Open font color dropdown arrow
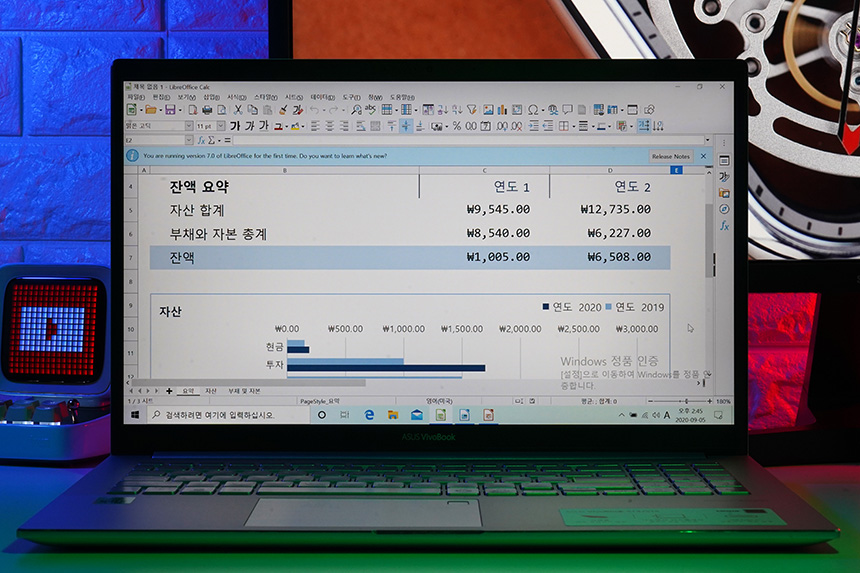This screenshot has width=860, height=573. pyautogui.click(x=287, y=127)
